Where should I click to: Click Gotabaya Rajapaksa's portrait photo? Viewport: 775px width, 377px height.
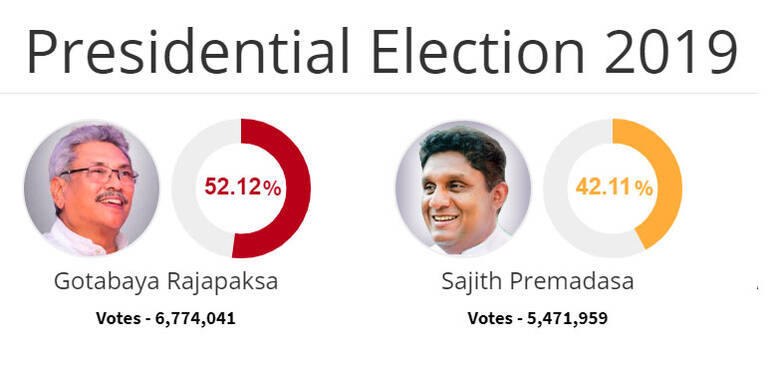coord(92,188)
